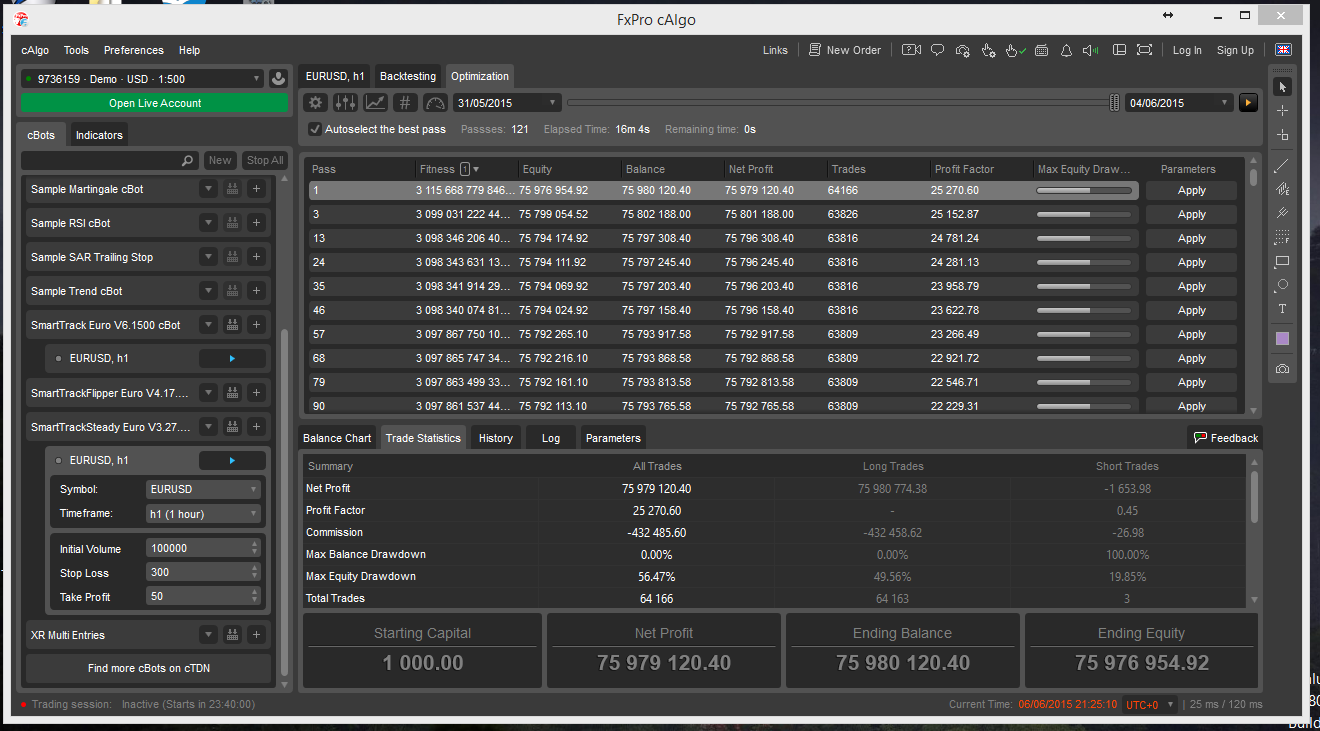Switch to the Backtesting tab
Image resolution: width=1320 pixels, height=731 pixels.
pyautogui.click(x=408, y=76)
